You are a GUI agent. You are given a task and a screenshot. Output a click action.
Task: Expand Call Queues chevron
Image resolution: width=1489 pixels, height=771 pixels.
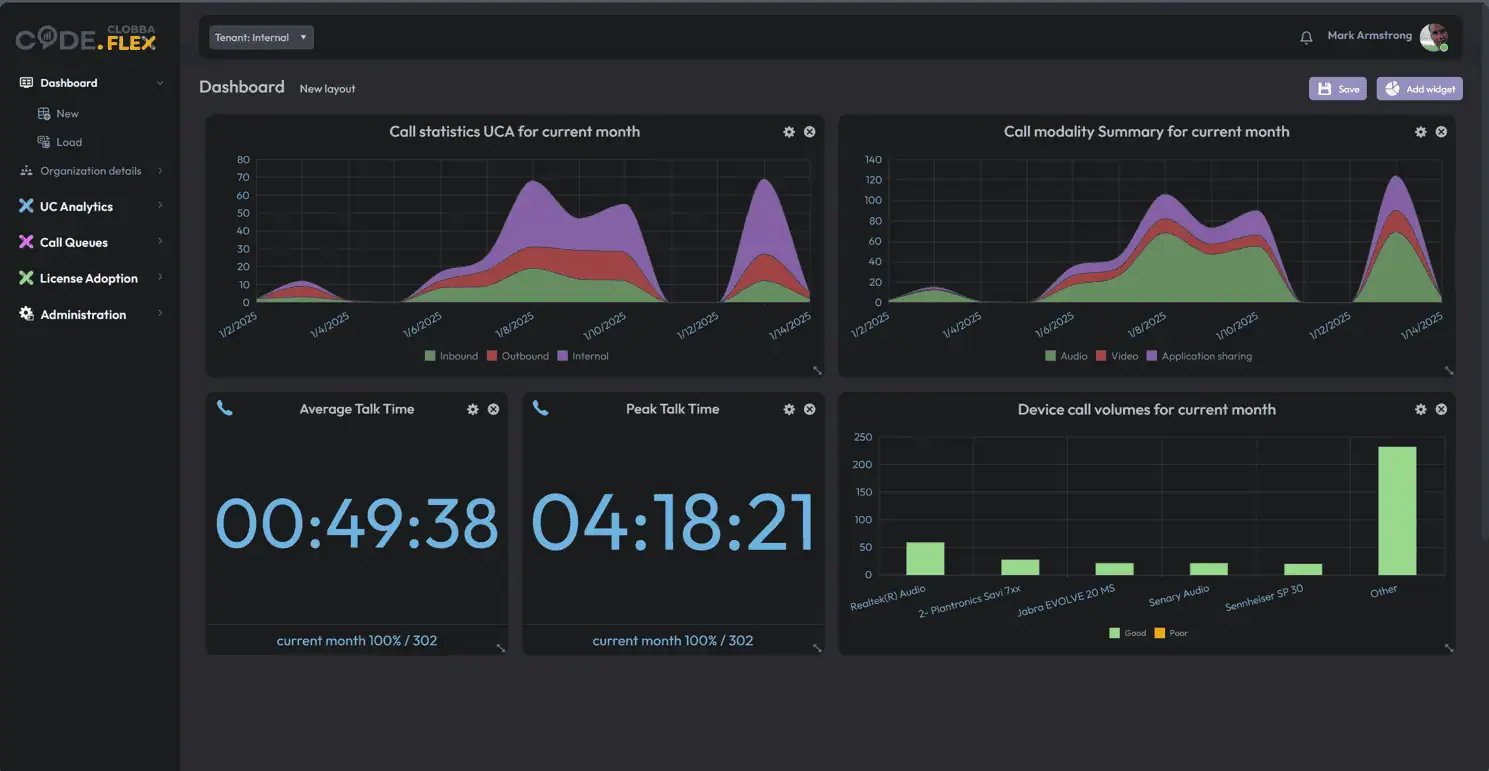160,242
